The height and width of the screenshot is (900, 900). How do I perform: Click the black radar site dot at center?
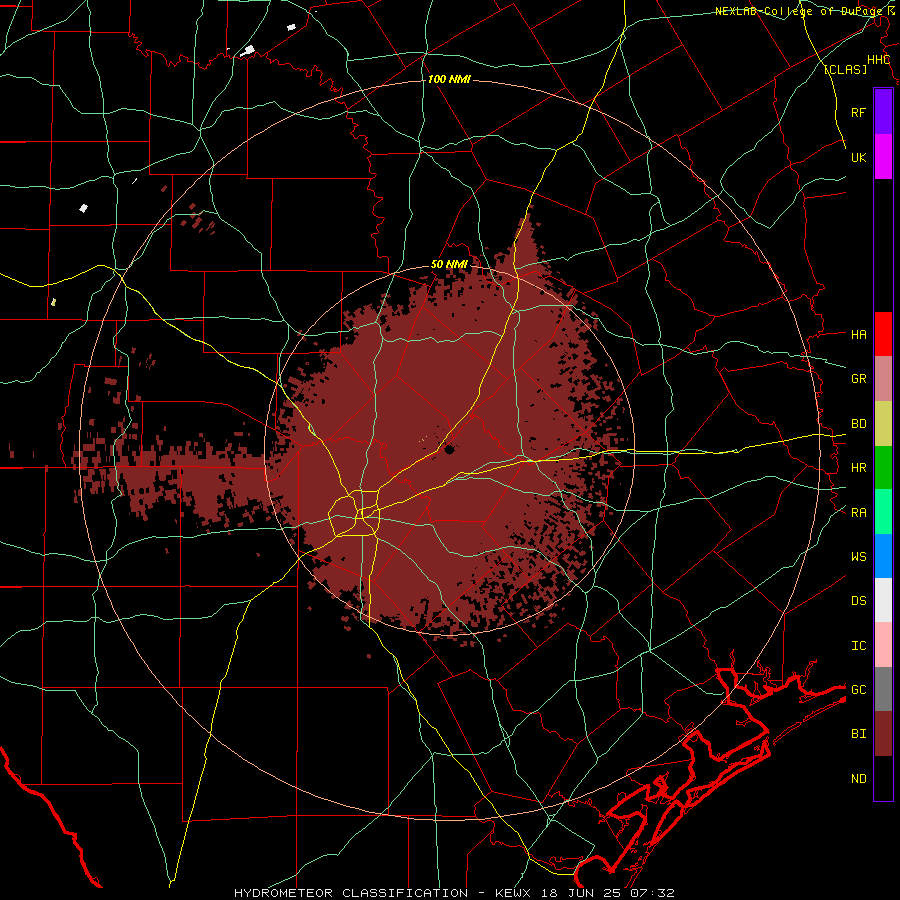coord(449,449)
